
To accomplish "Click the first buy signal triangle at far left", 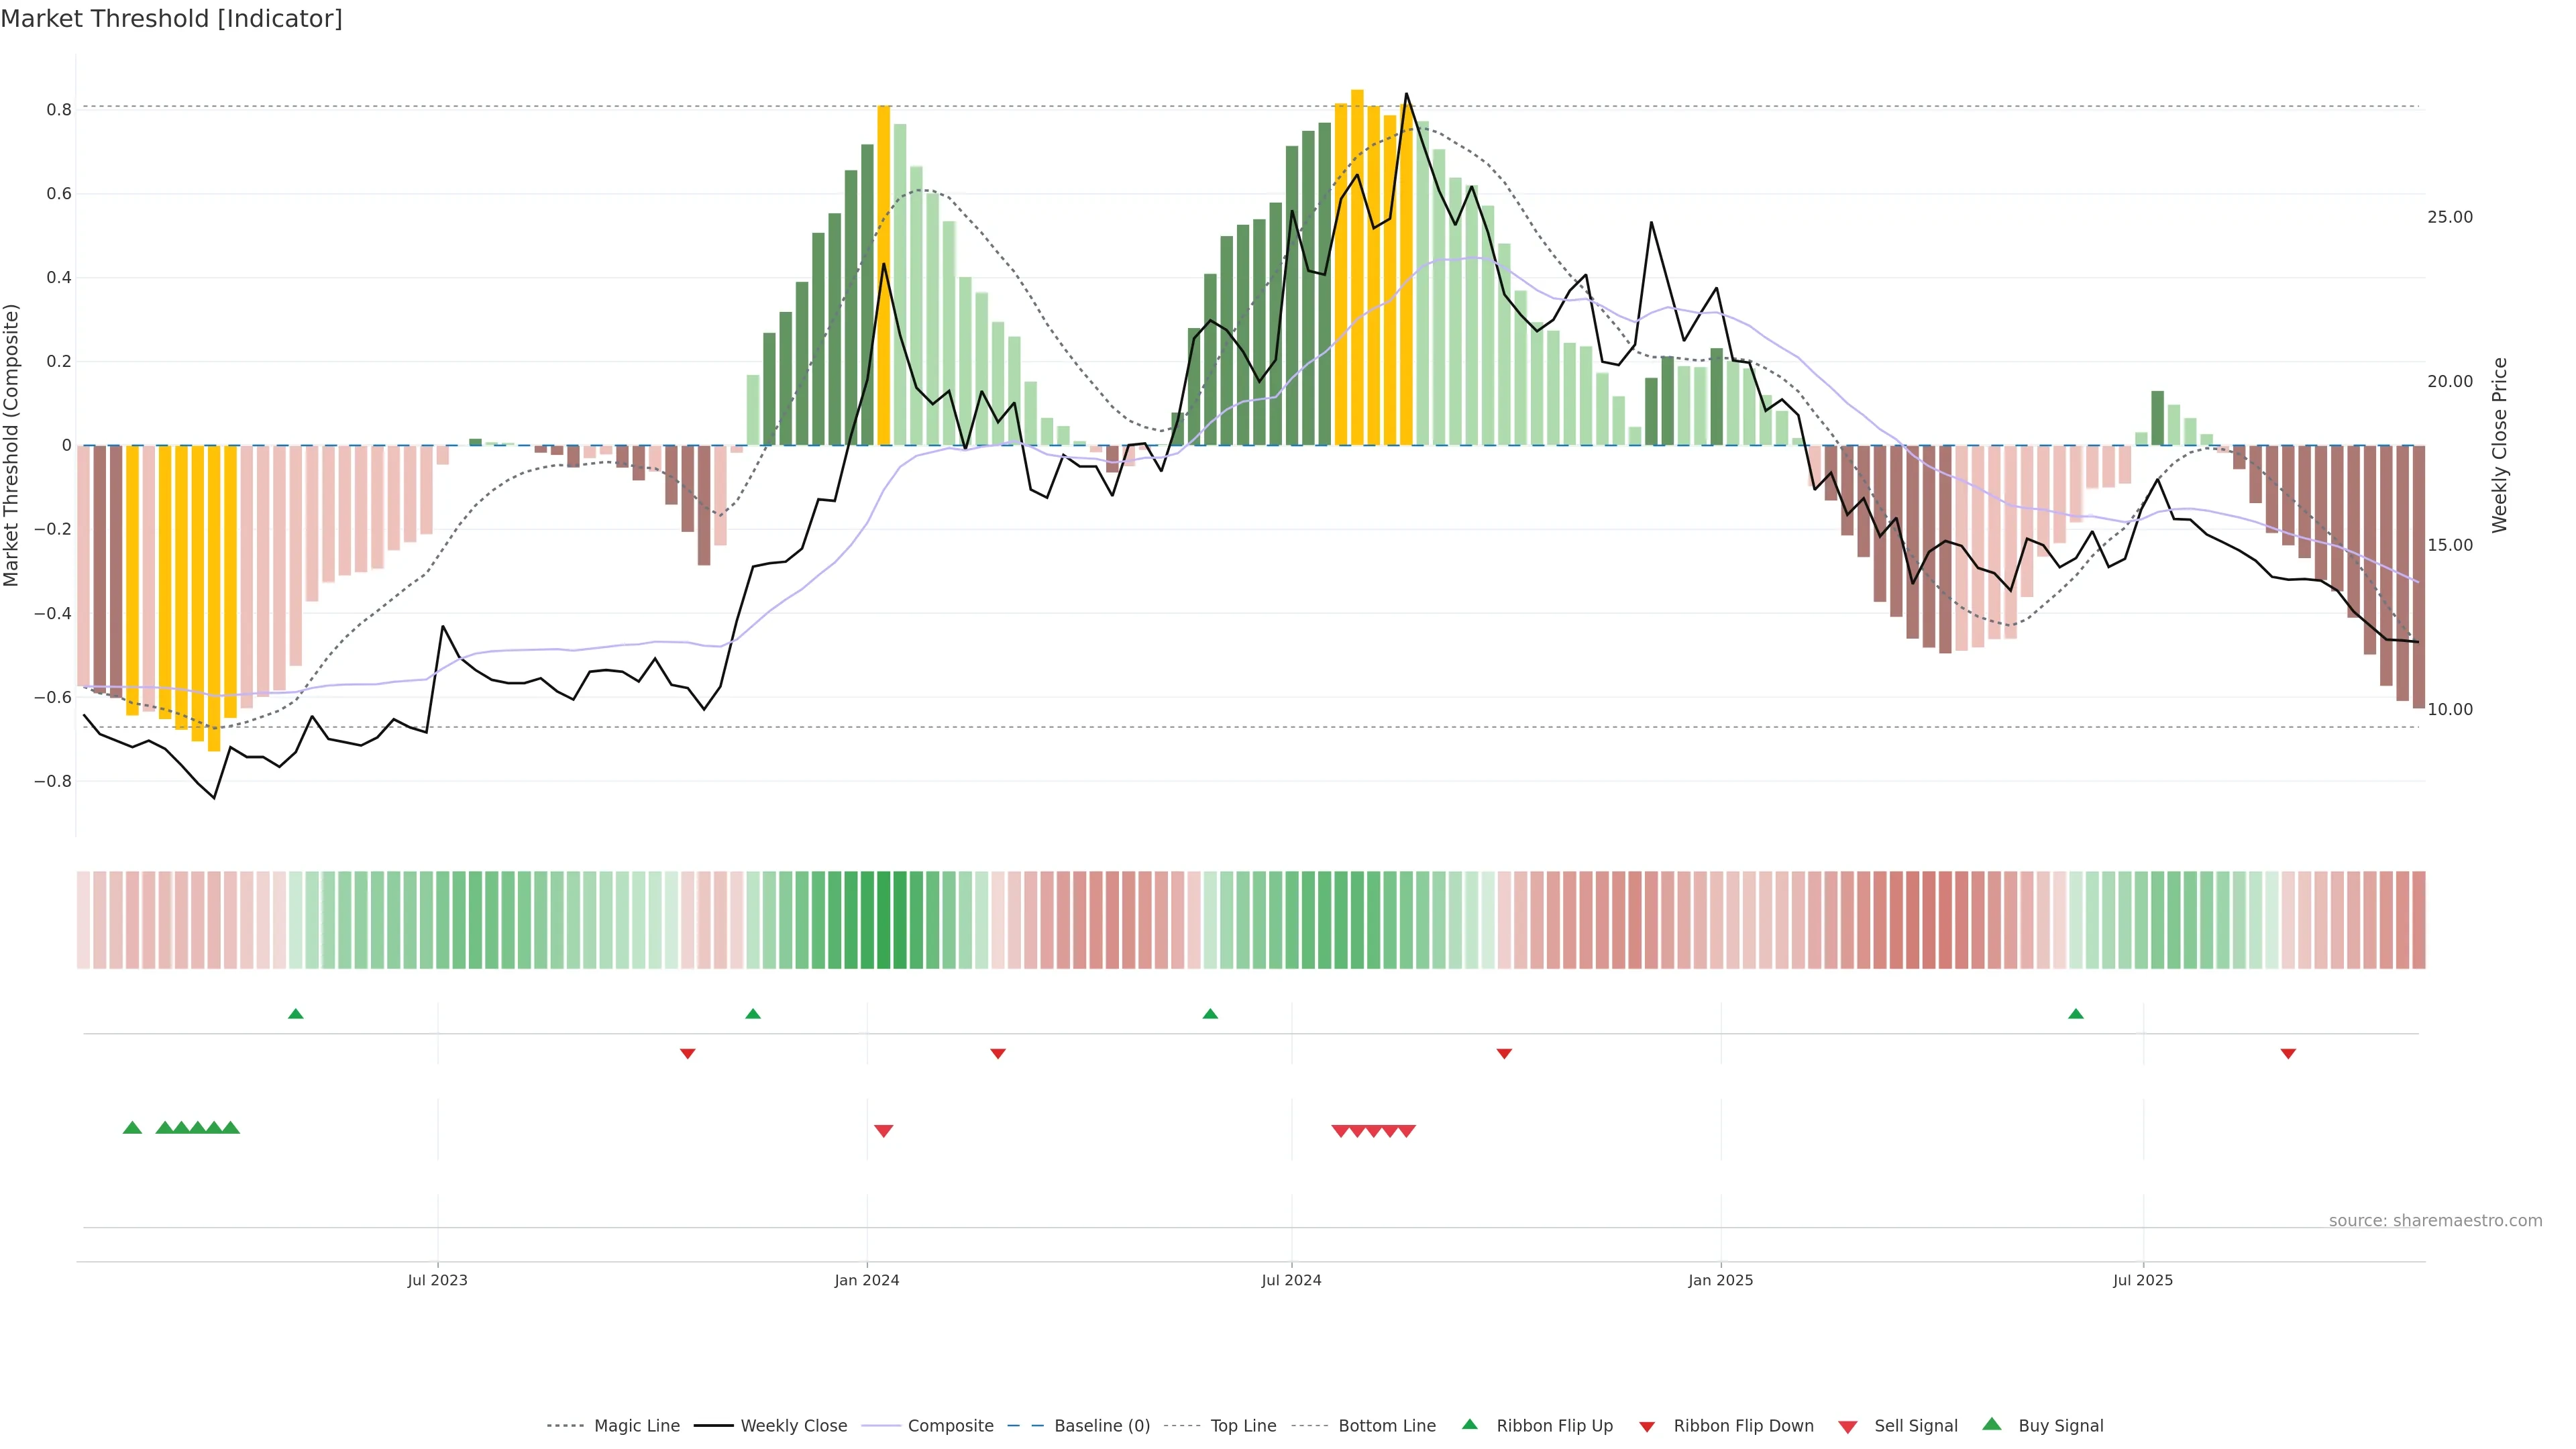I will (x=132, y=1128).
